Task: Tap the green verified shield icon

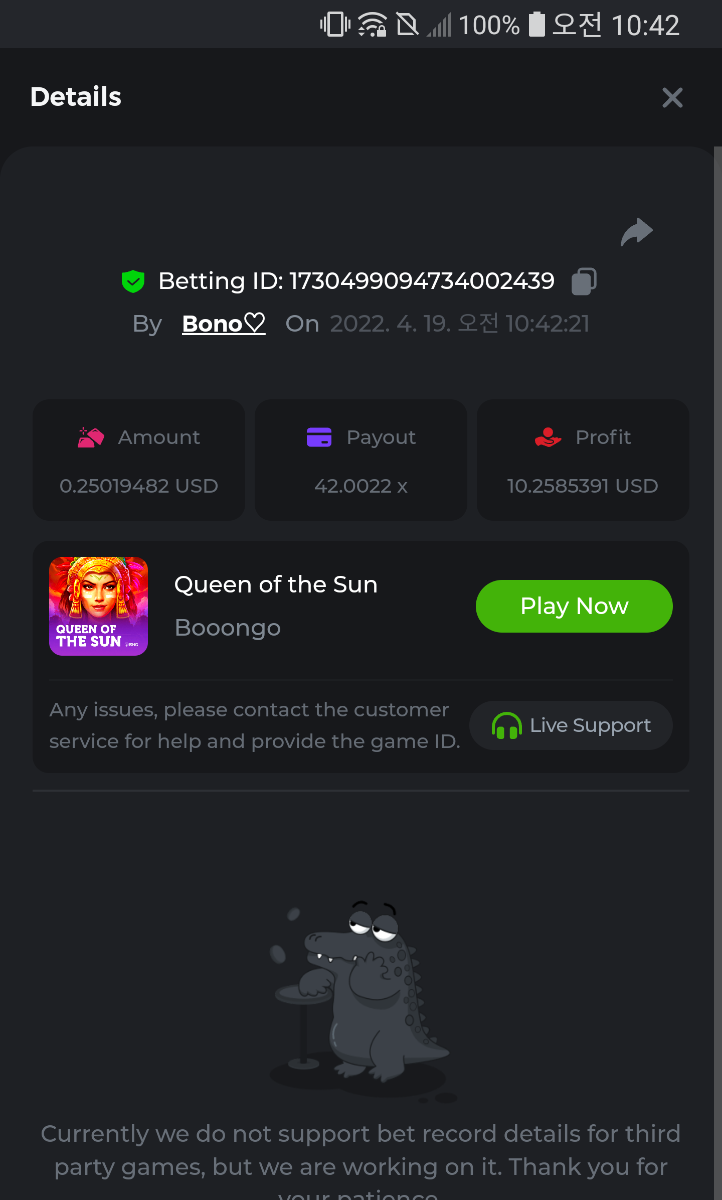Action: point(133,282)
